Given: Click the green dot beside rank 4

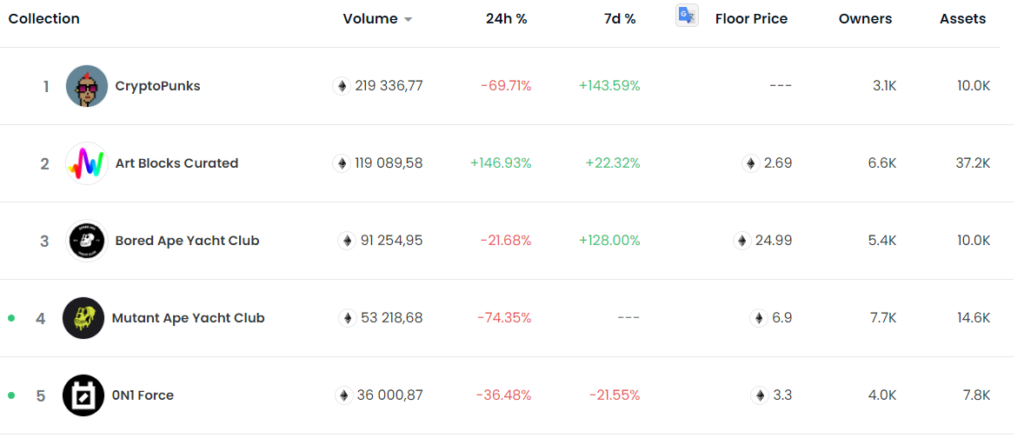Looking at the screenshot, I should coord(12,318).
